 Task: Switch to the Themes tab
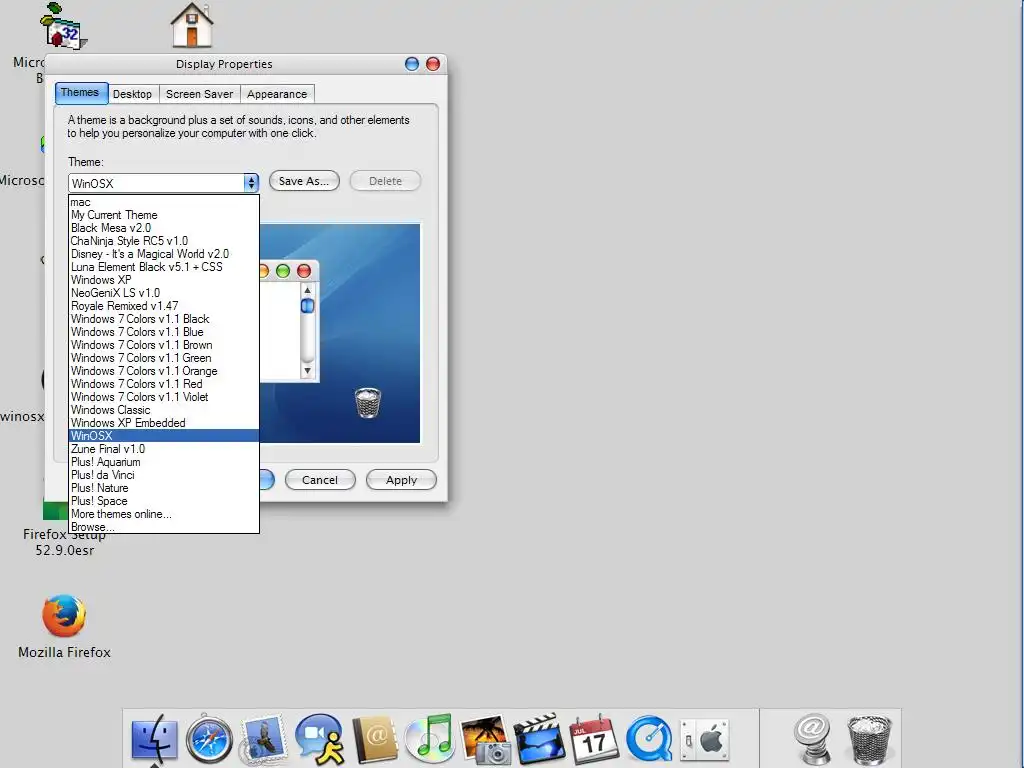pyautogui.click(x=80, y=93)
